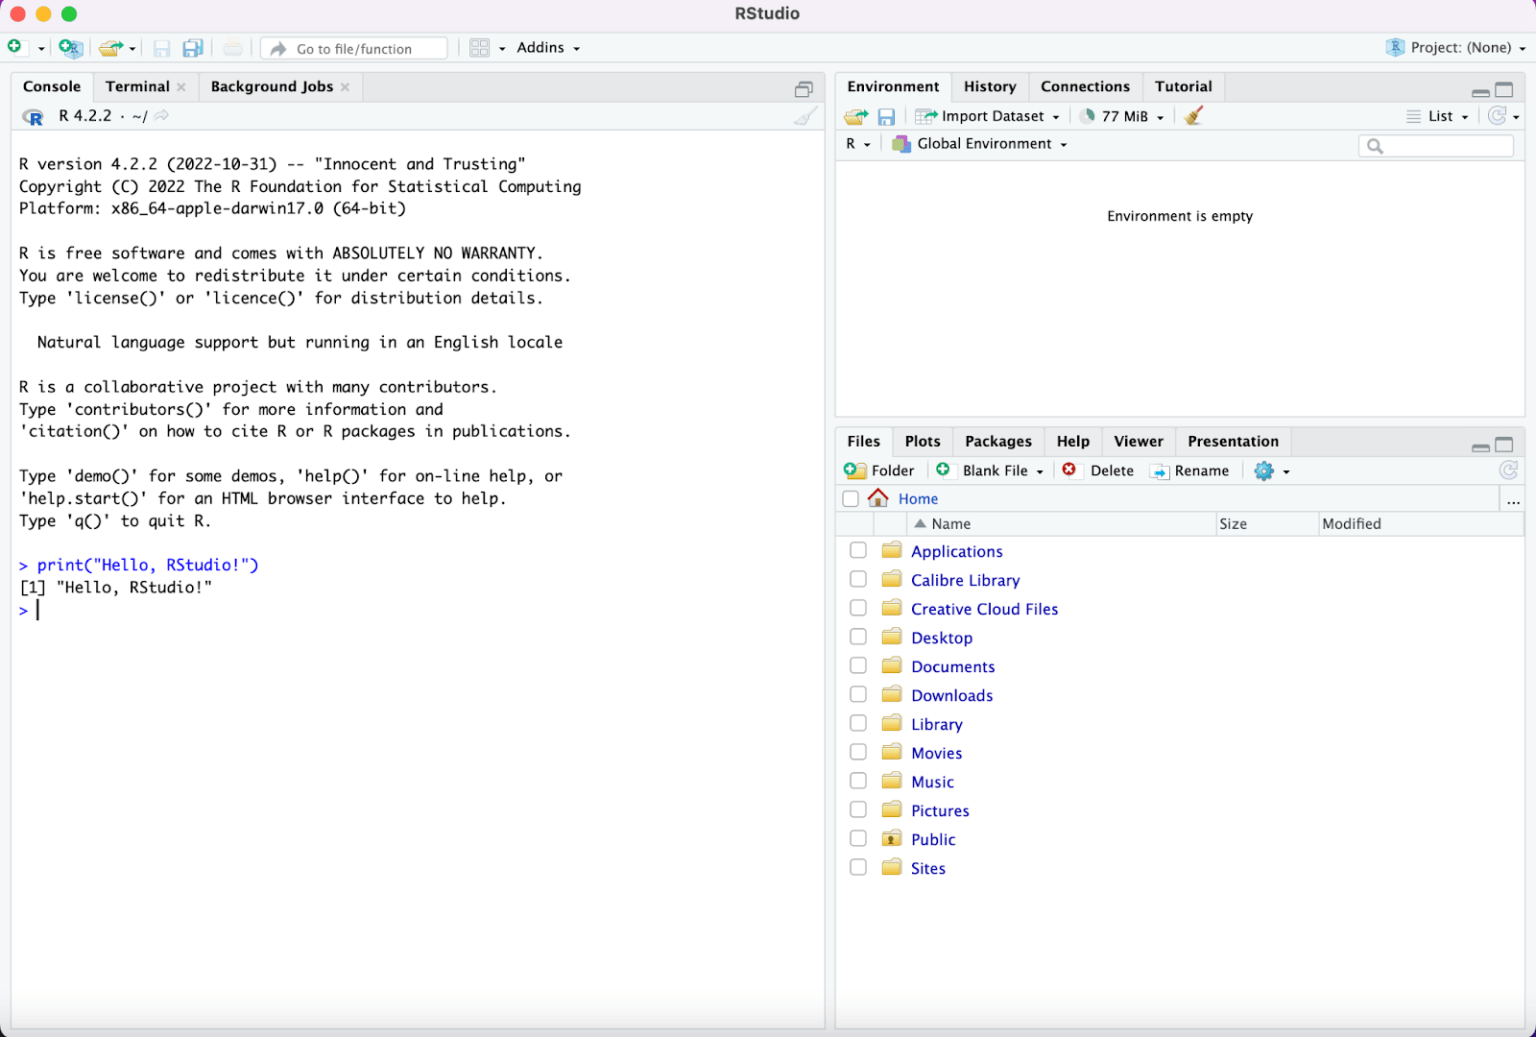The image size is (1536, 1037).
Task: Click the Load workspace icon in Environment pane
Action: point(856,116)
